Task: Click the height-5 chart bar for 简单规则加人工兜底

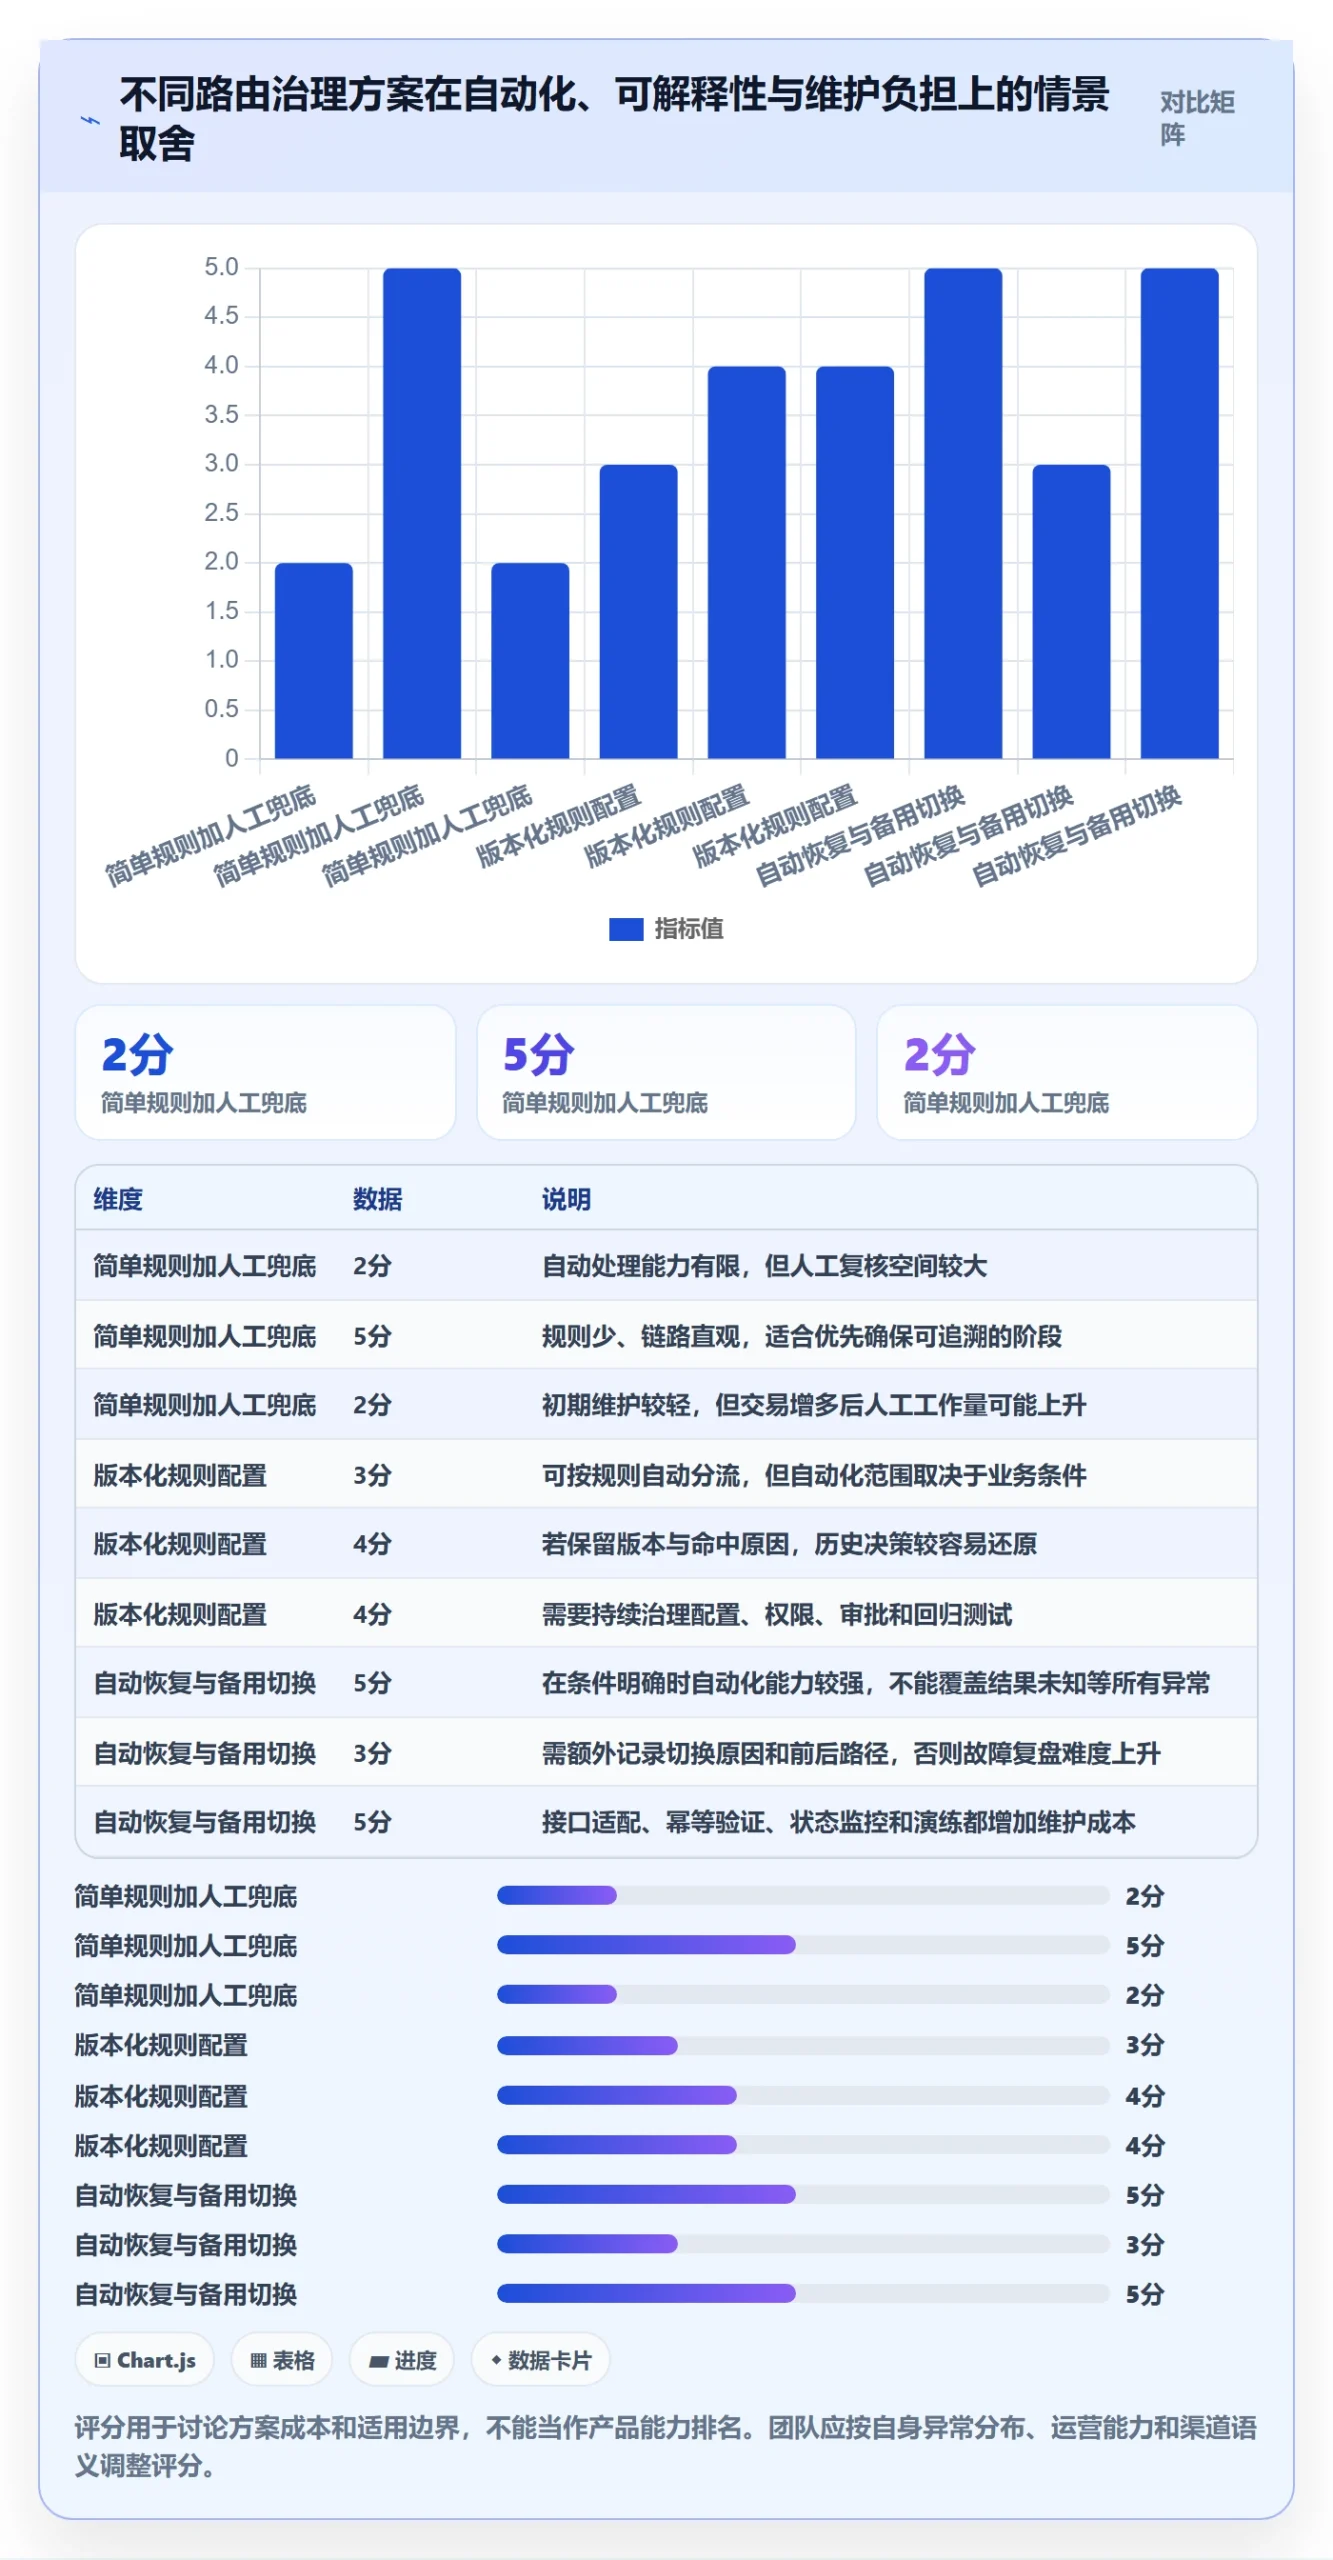Action: 422,513
